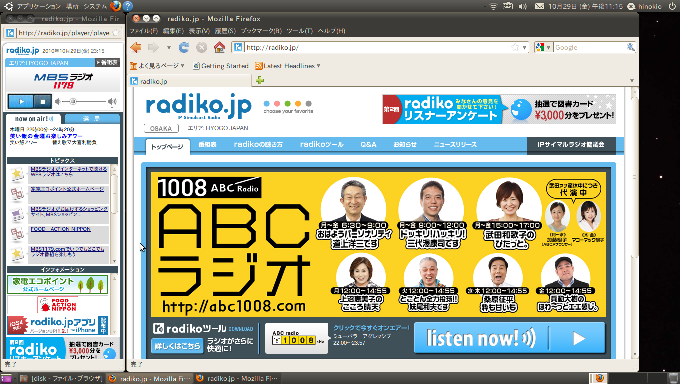
Task: Go to the Firefox home page icon
Action: [x=219, y=47]
